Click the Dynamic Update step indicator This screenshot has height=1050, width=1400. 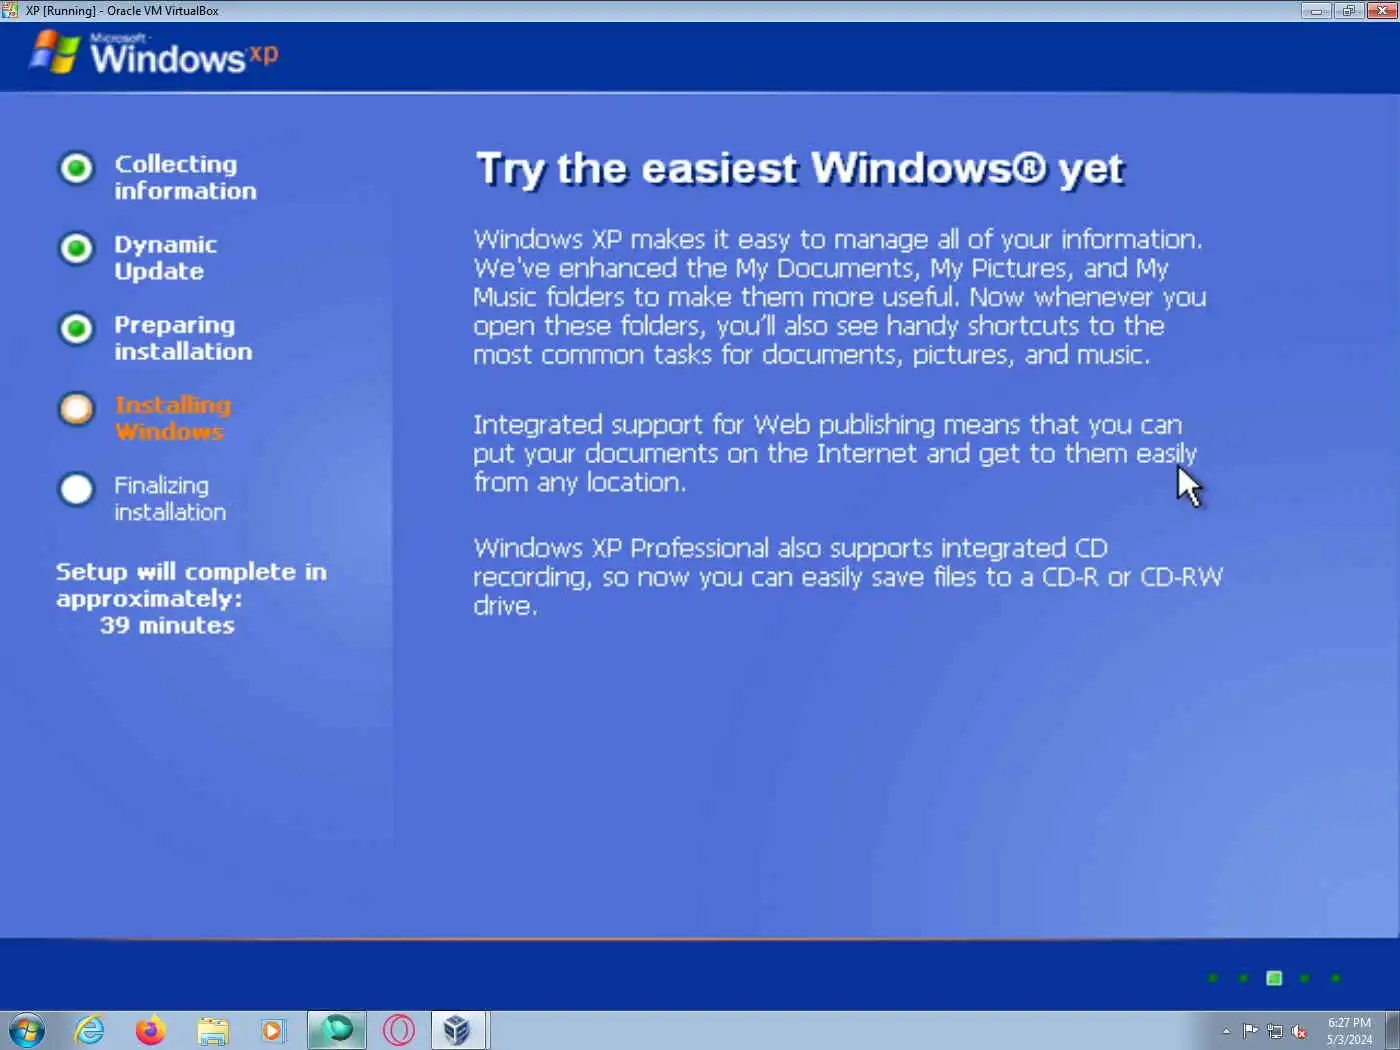coord(76,248)
